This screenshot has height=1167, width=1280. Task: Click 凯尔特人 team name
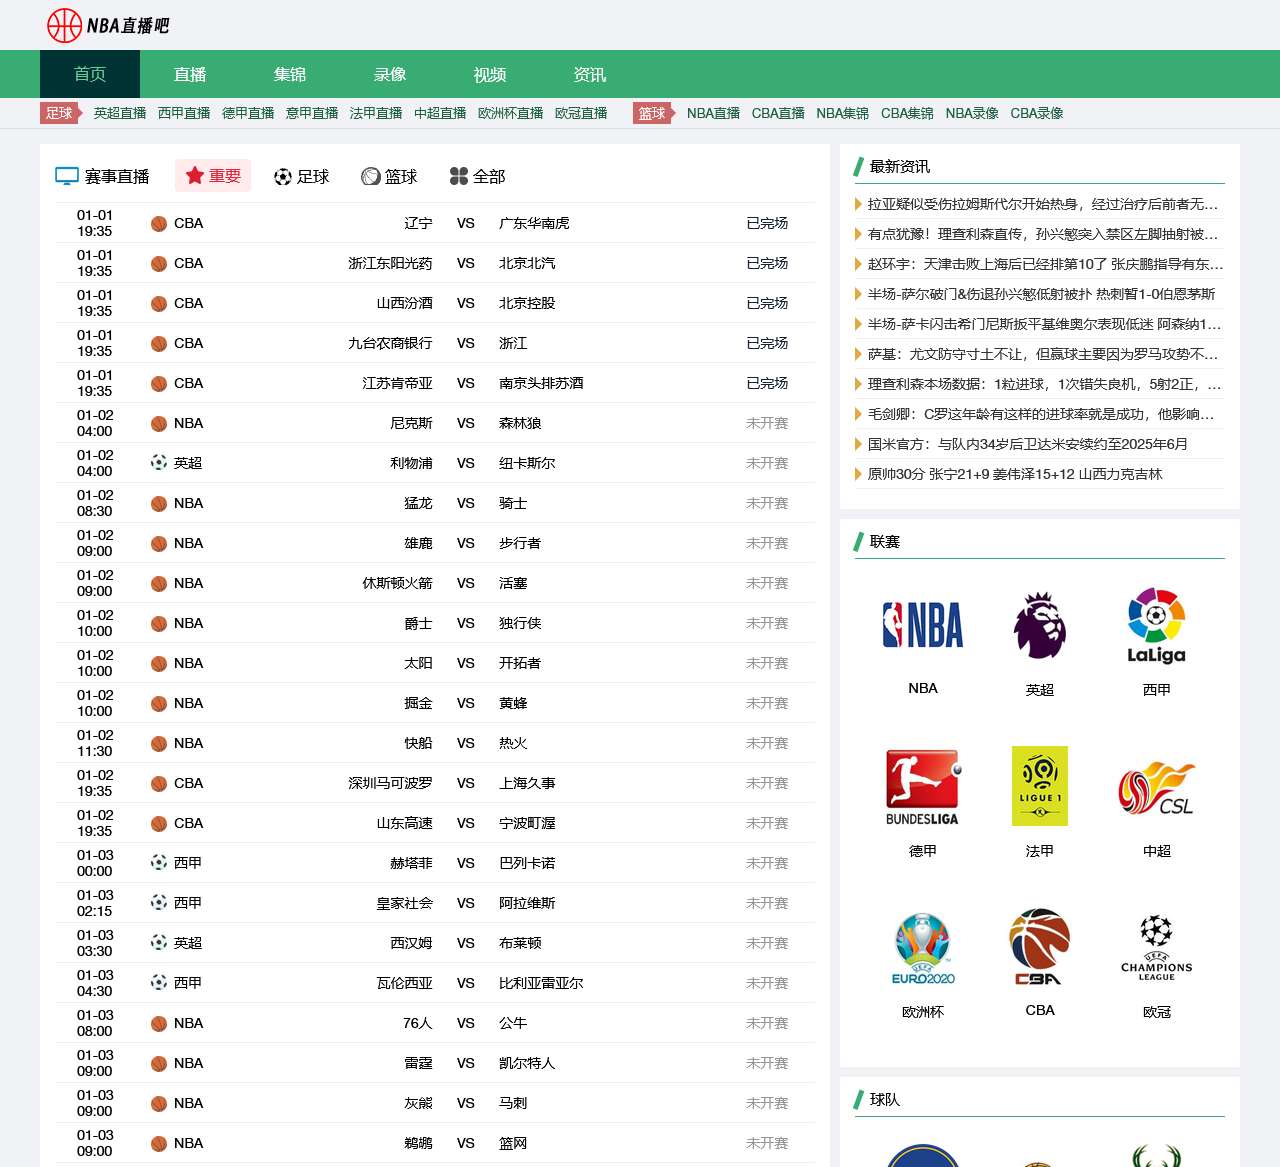point(527,1063)
